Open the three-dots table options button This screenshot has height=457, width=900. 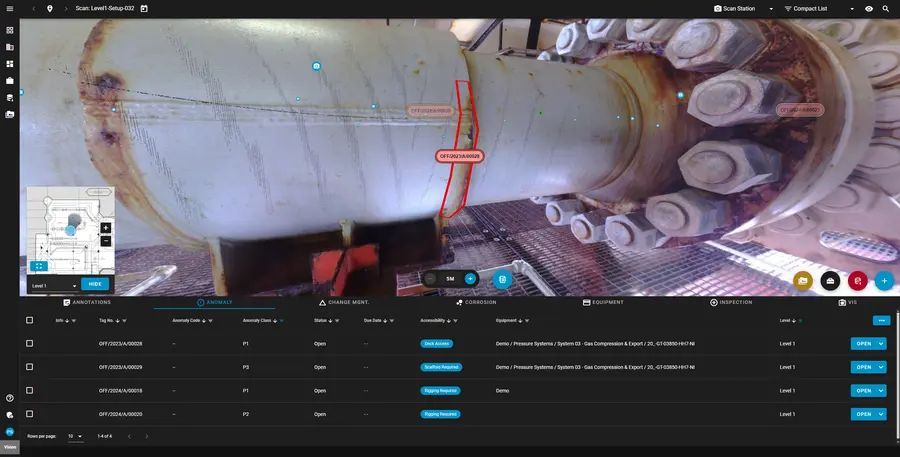[881, 320]
